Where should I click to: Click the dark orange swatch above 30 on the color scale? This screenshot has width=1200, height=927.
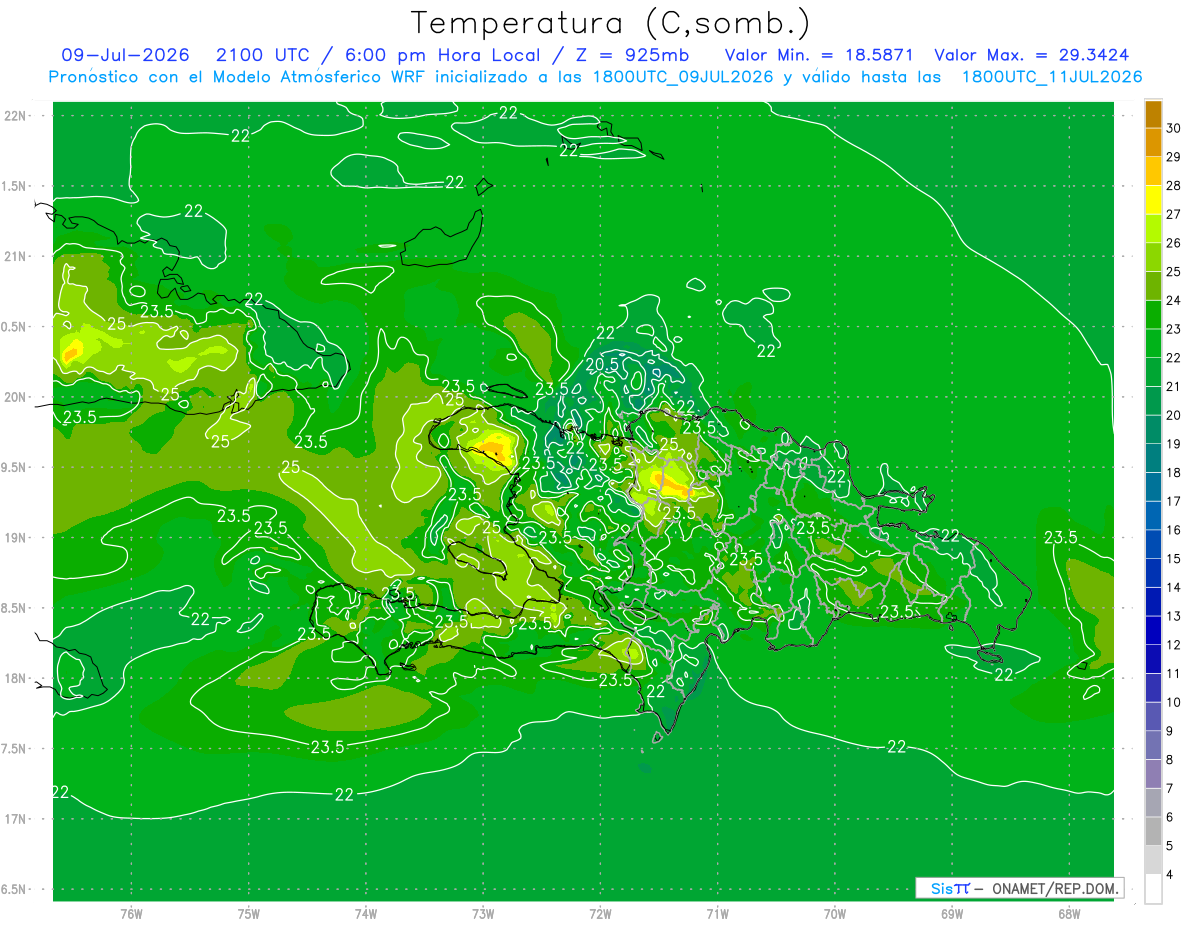1153,114
